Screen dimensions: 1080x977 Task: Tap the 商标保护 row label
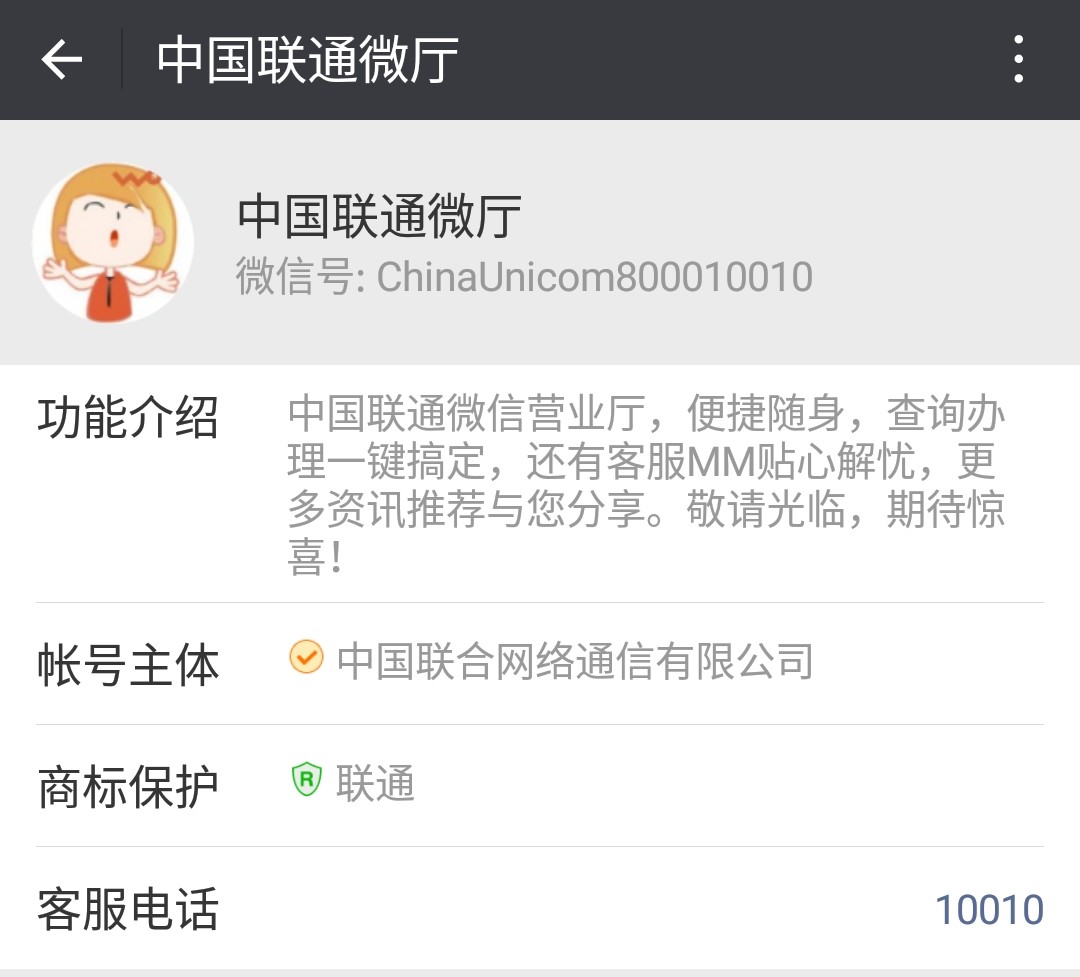click(128, 787)
